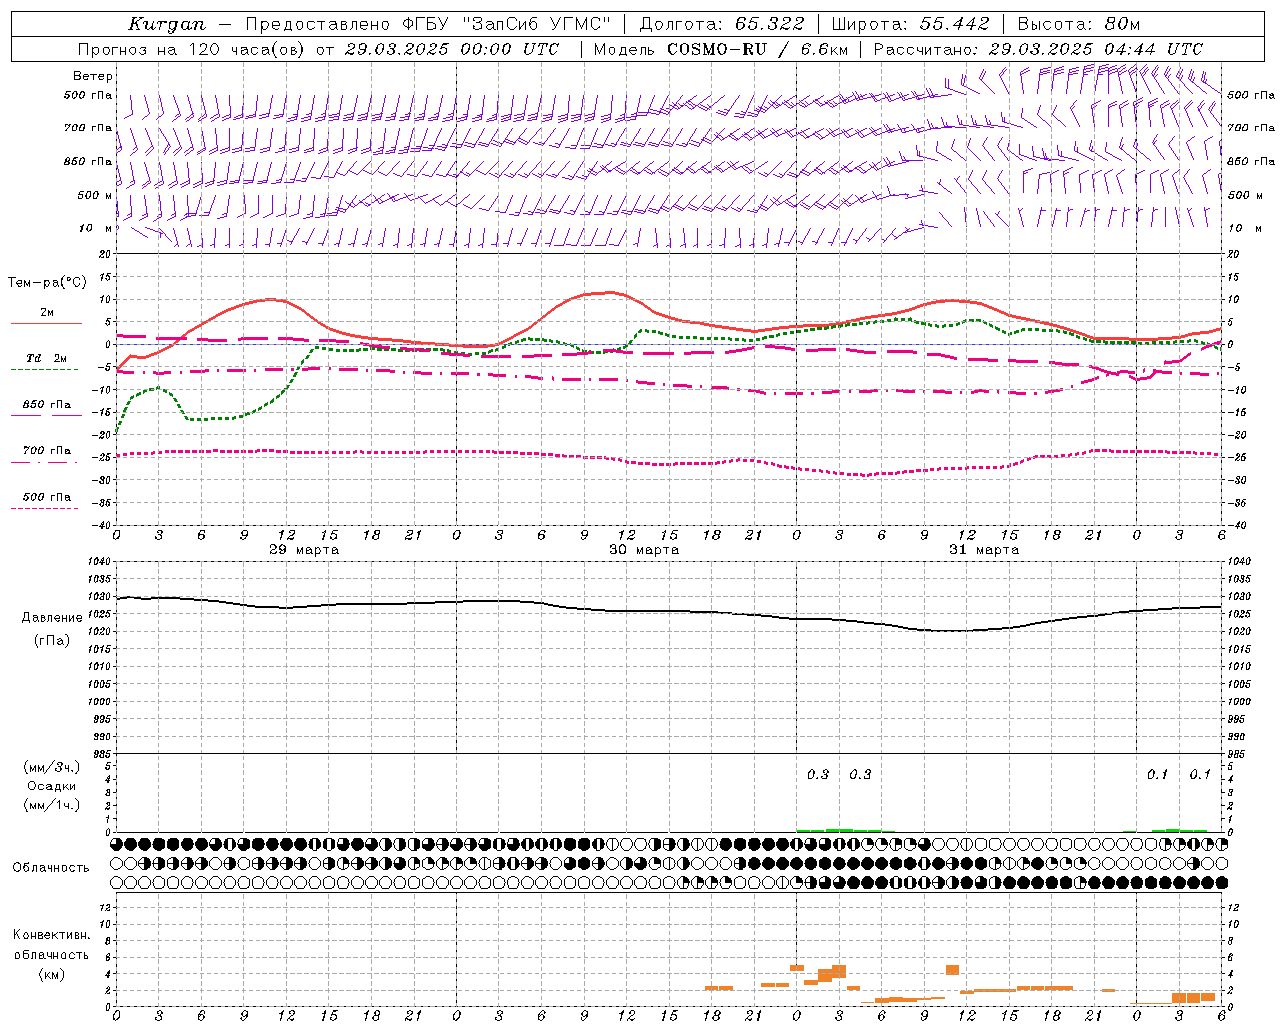Click the "Высота: 80м" header field
1280x1024 pixels.
(1078, 24)
